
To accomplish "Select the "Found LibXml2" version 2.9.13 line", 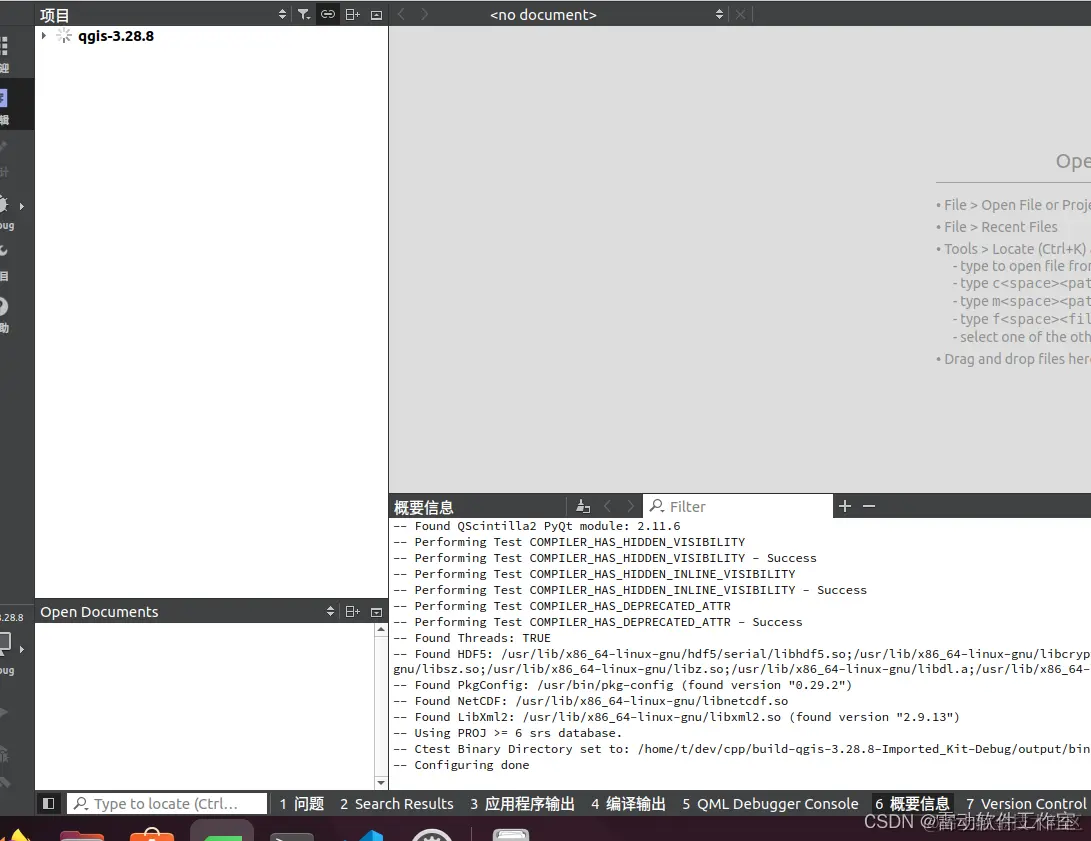I will (676, 716).
